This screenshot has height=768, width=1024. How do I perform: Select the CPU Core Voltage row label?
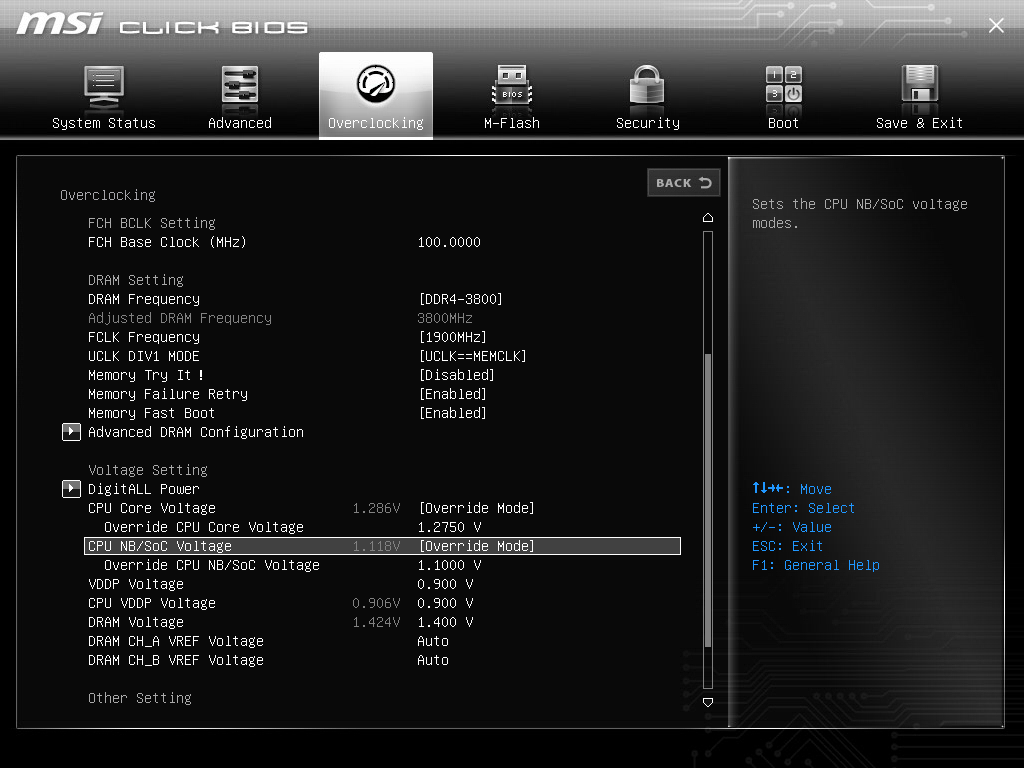tap(152, 508)
